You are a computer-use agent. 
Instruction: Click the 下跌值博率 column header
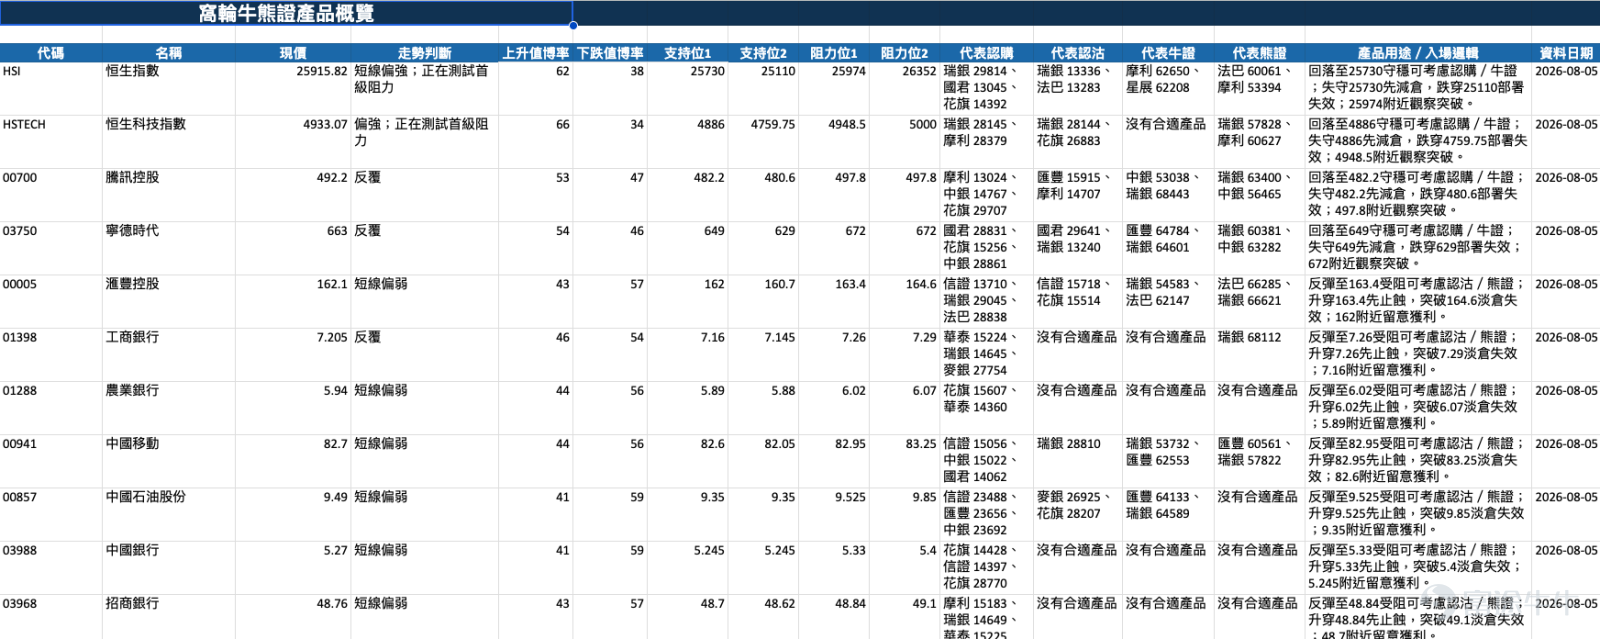click(x=610, y=53)
